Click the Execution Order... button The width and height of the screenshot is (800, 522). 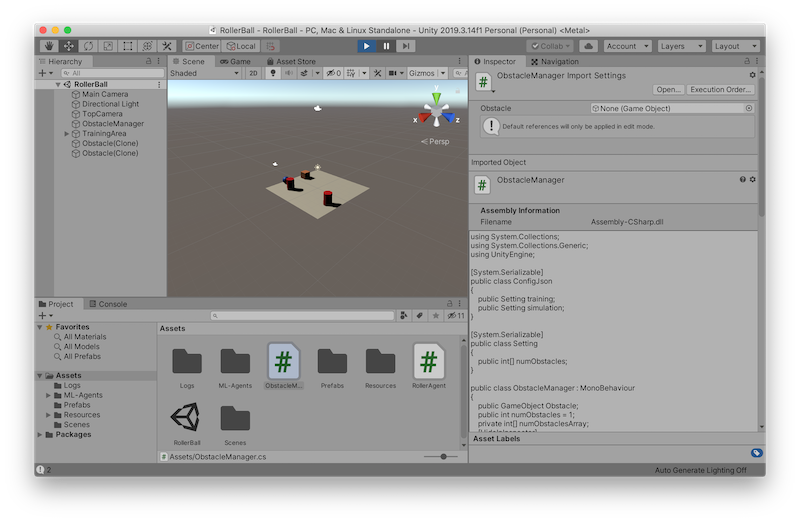720,89
